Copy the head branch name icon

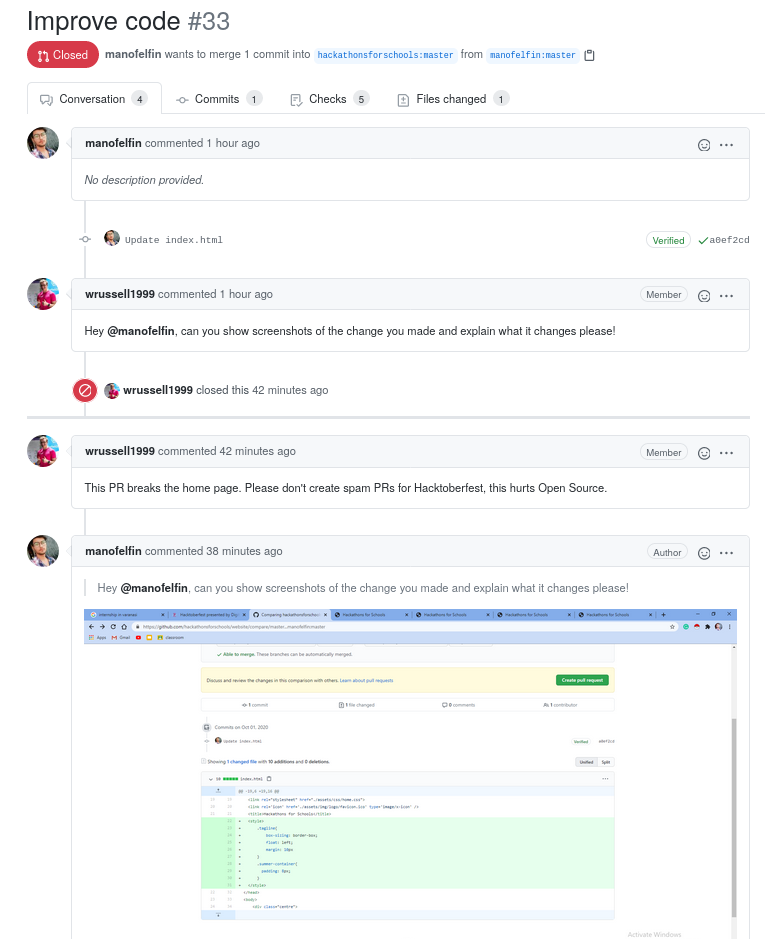pyautogui.click(x=590, y=55)
